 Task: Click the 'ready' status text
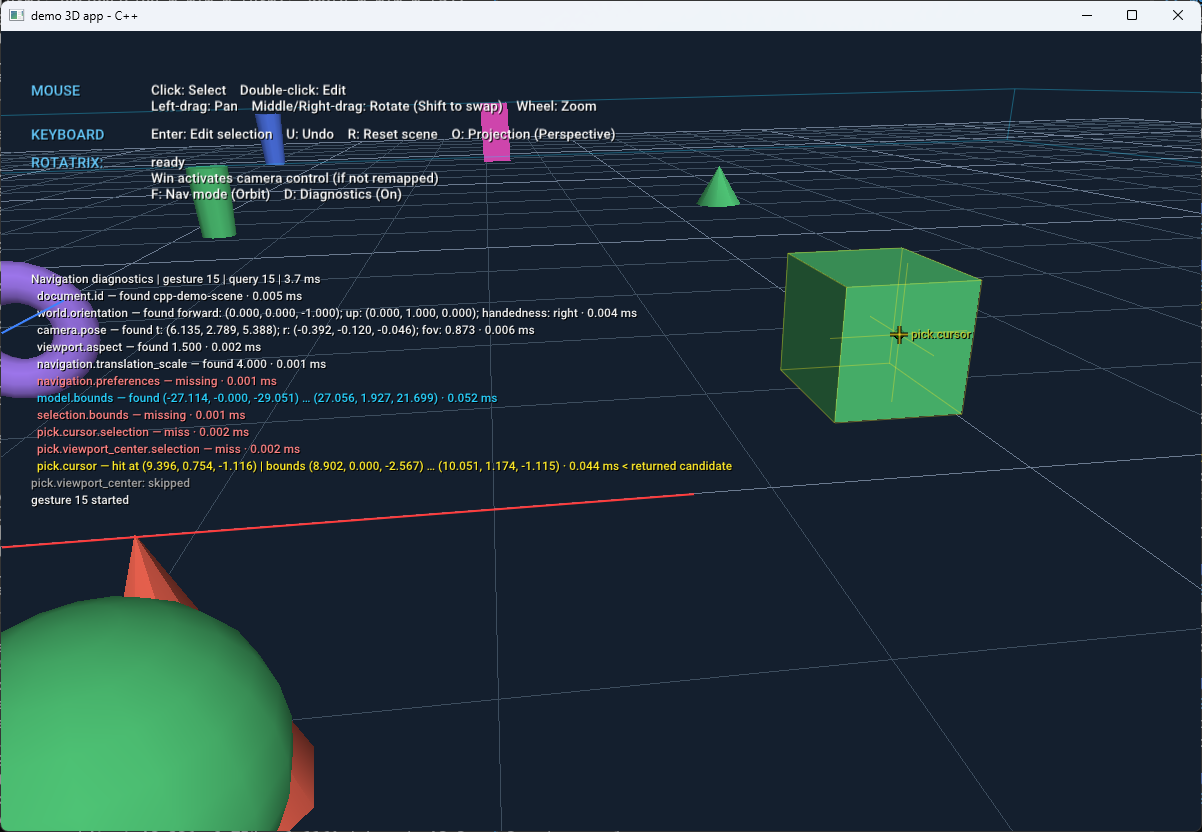168,163
